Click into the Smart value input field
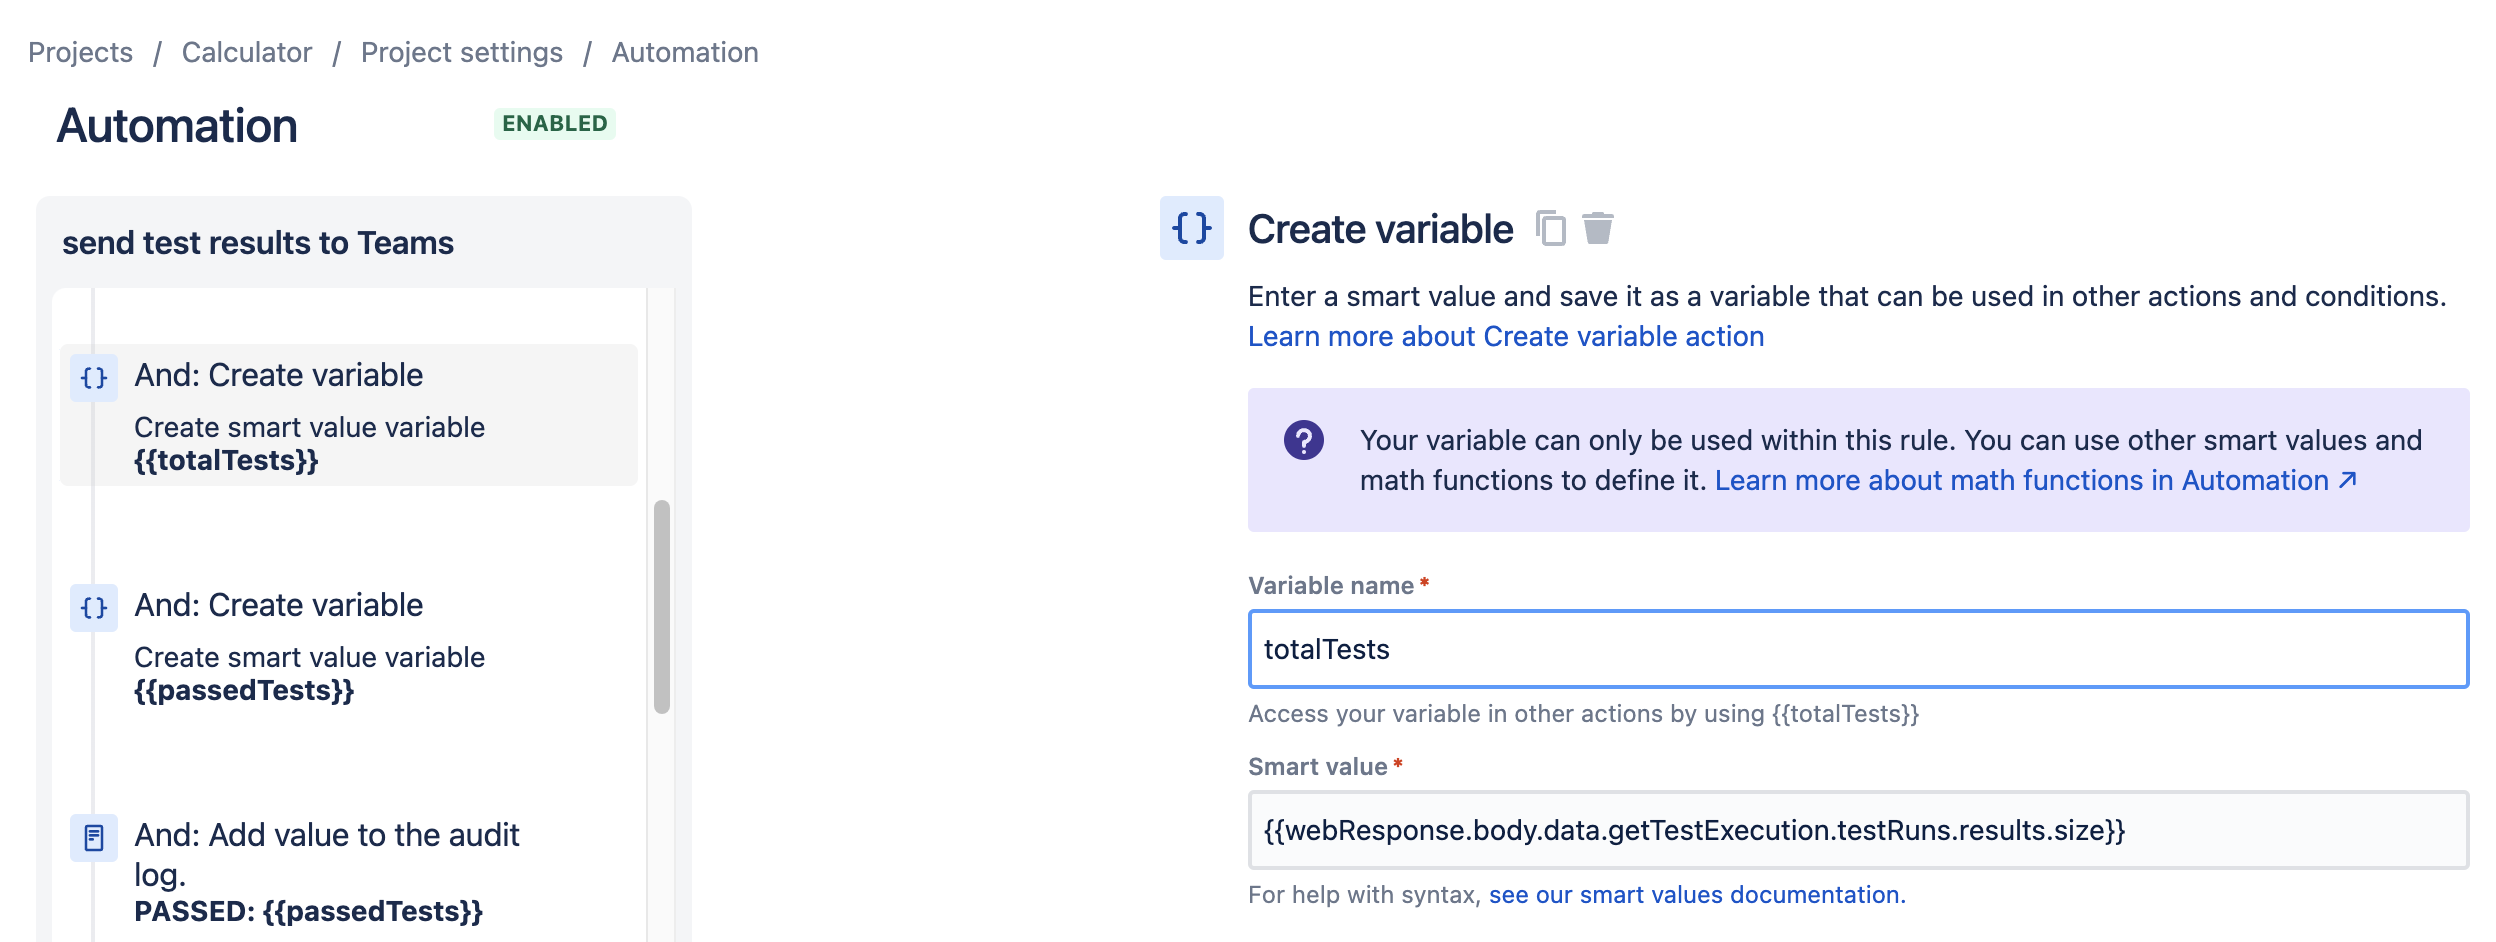Viewport: 2496px width, 942px height. (1858, 830)
